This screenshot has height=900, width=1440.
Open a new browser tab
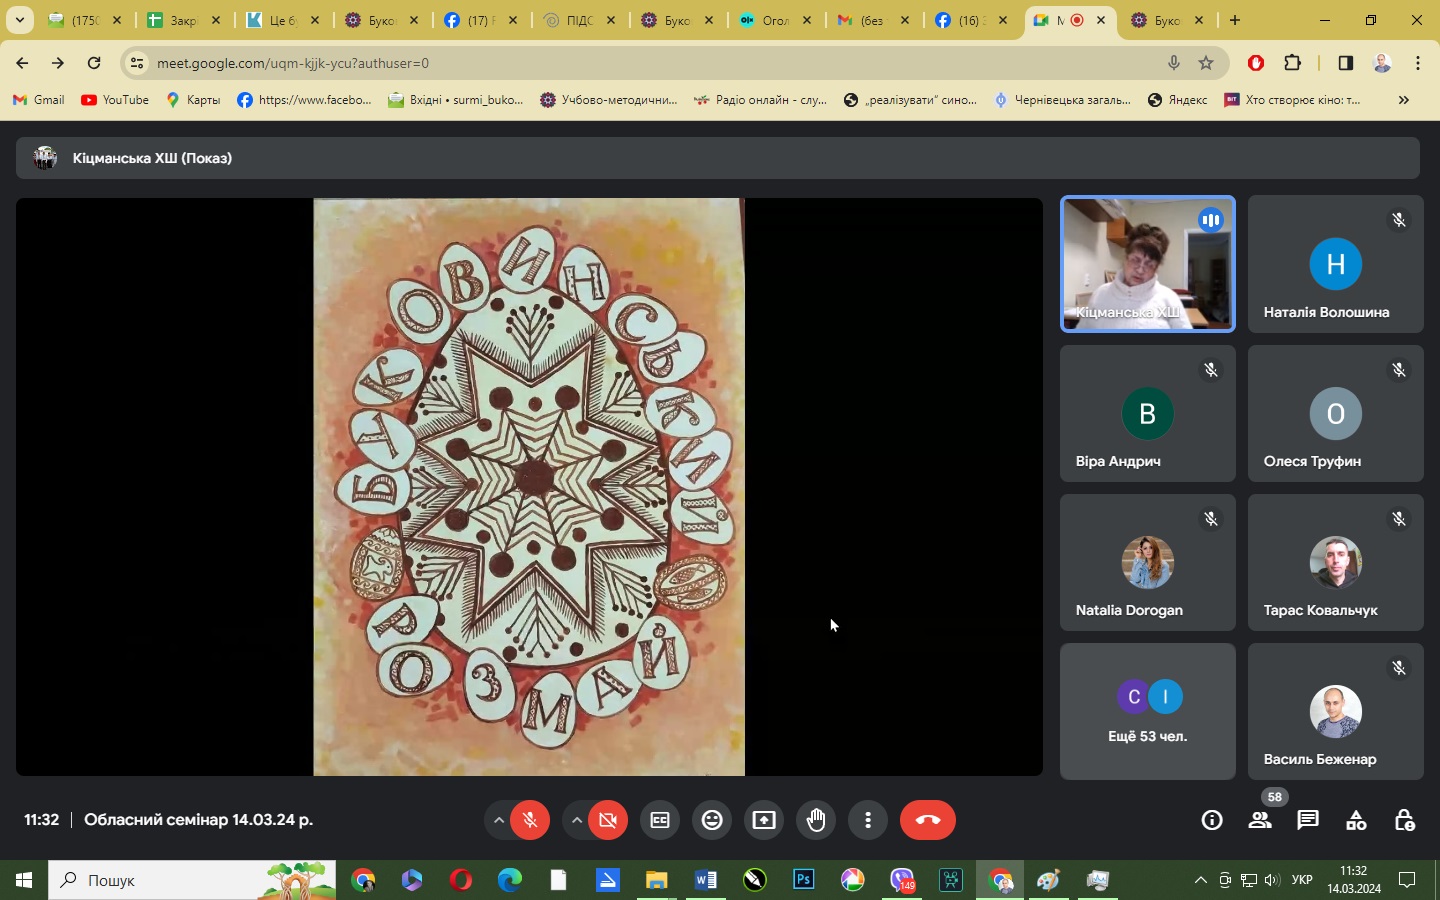tap(1235, 20)
